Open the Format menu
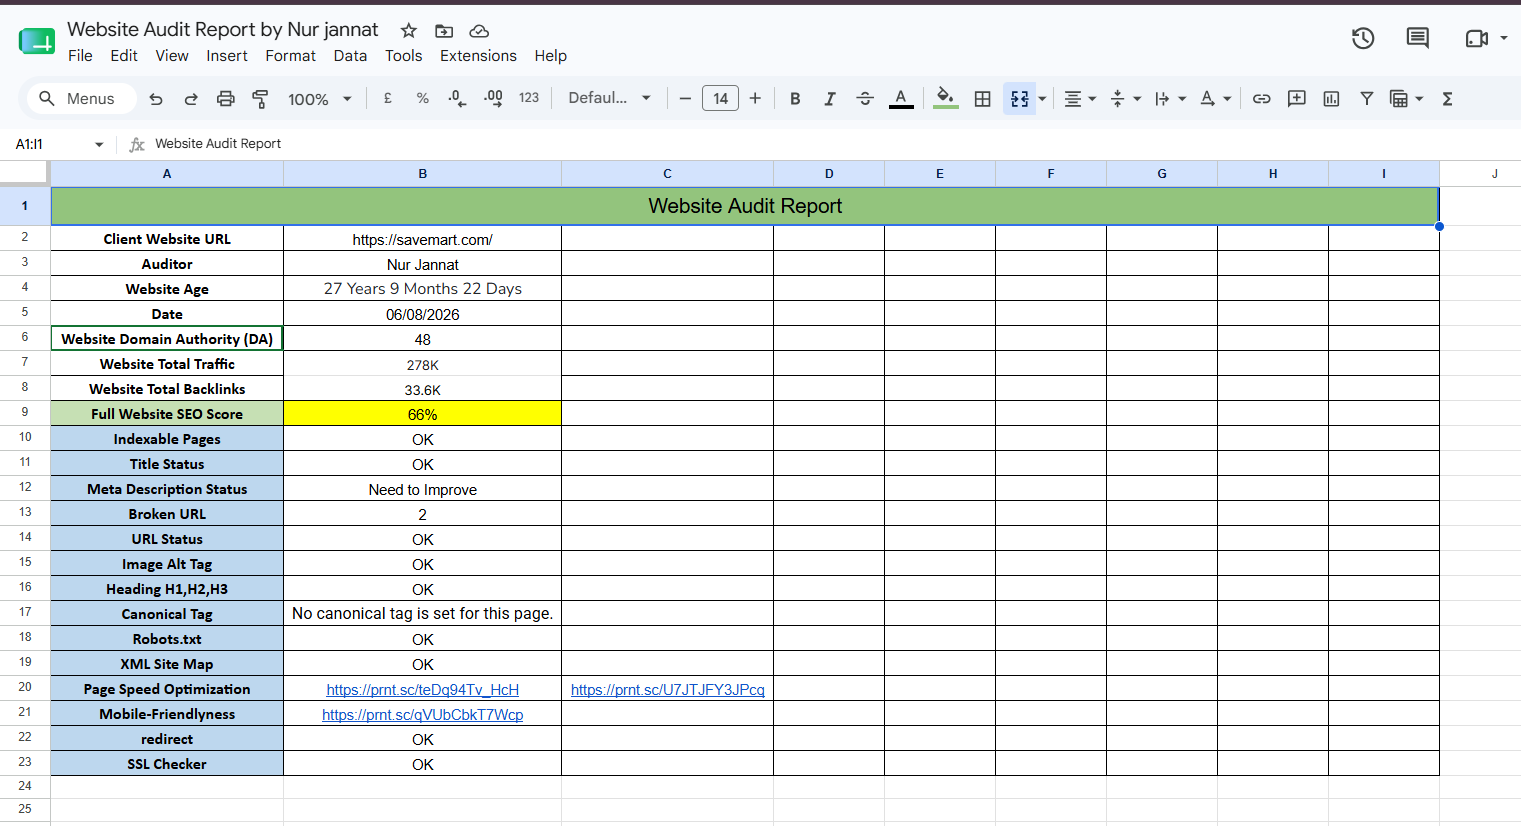Screen dimensions: 1521x826 [x=290, y=56]
